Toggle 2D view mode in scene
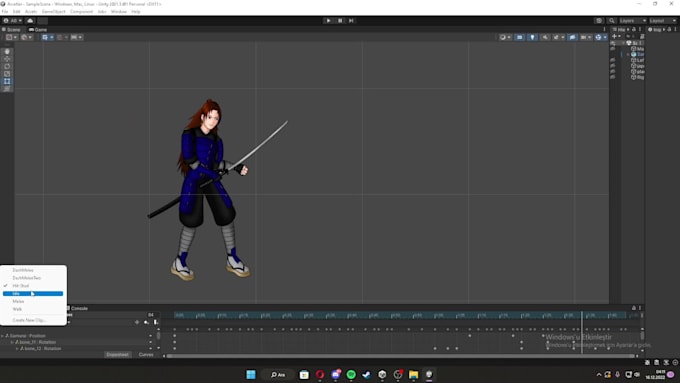Image resolution: width=680 pixels, height=383 pixels. 520,37
